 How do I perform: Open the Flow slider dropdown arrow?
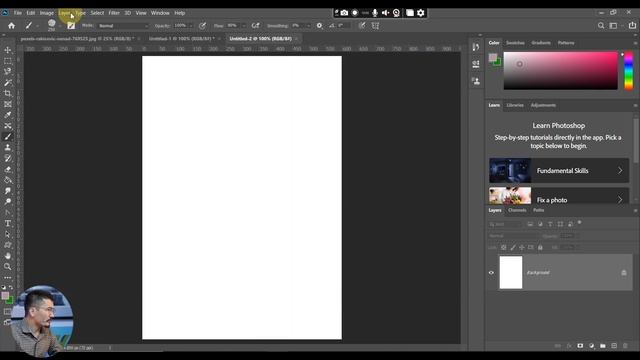click(243, 26)
